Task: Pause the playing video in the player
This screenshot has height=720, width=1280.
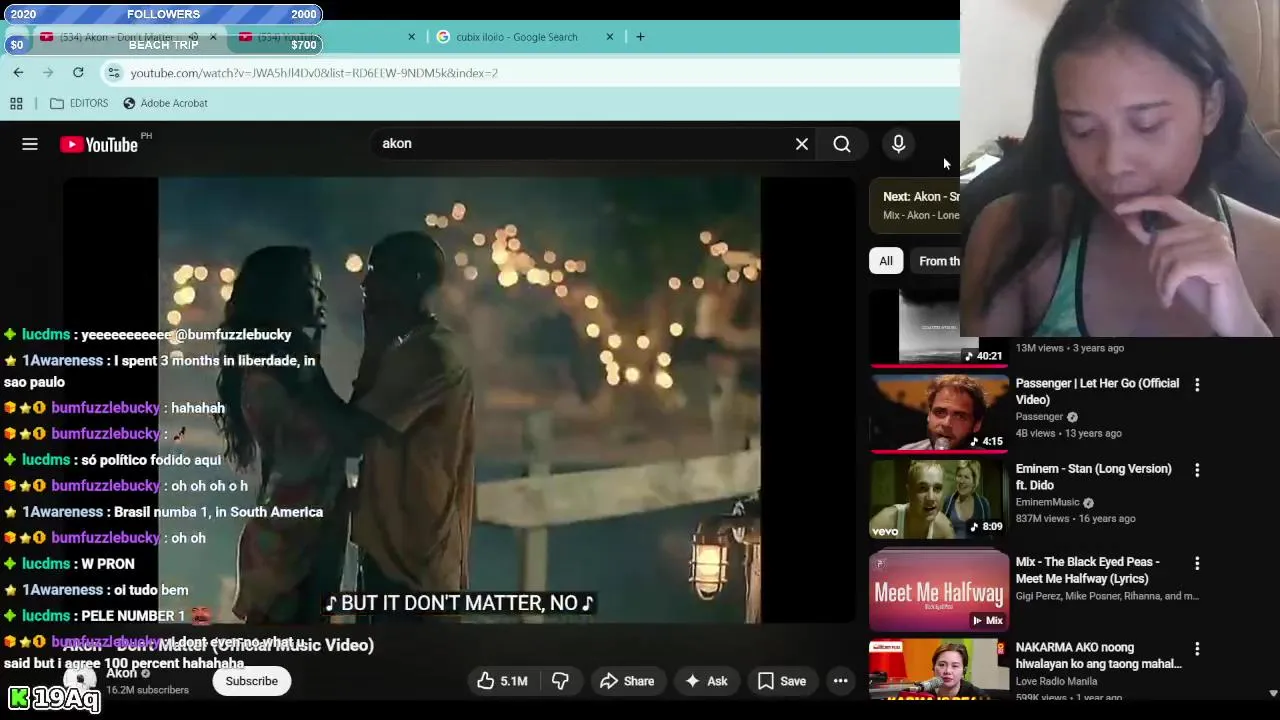Action: point(459,400)
